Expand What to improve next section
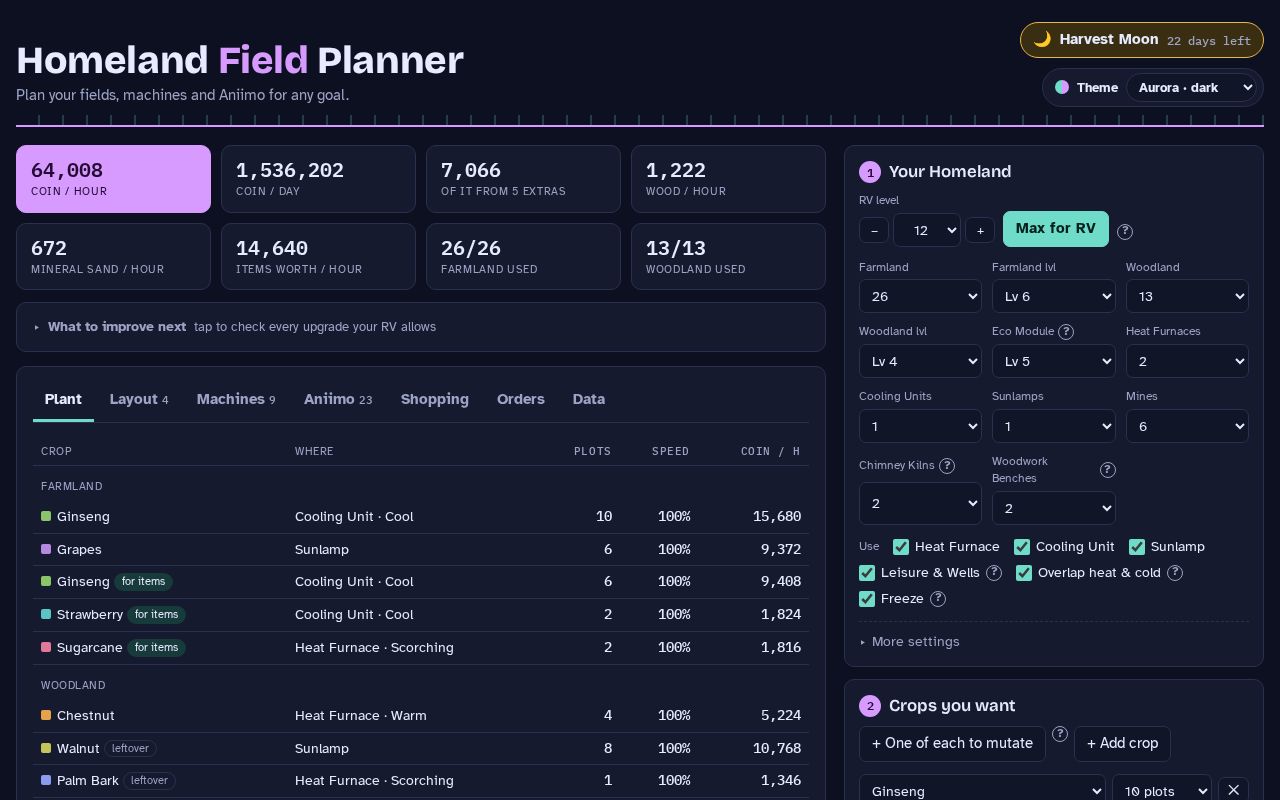This screenshot has height=800, width=1280. coord(421,327)
